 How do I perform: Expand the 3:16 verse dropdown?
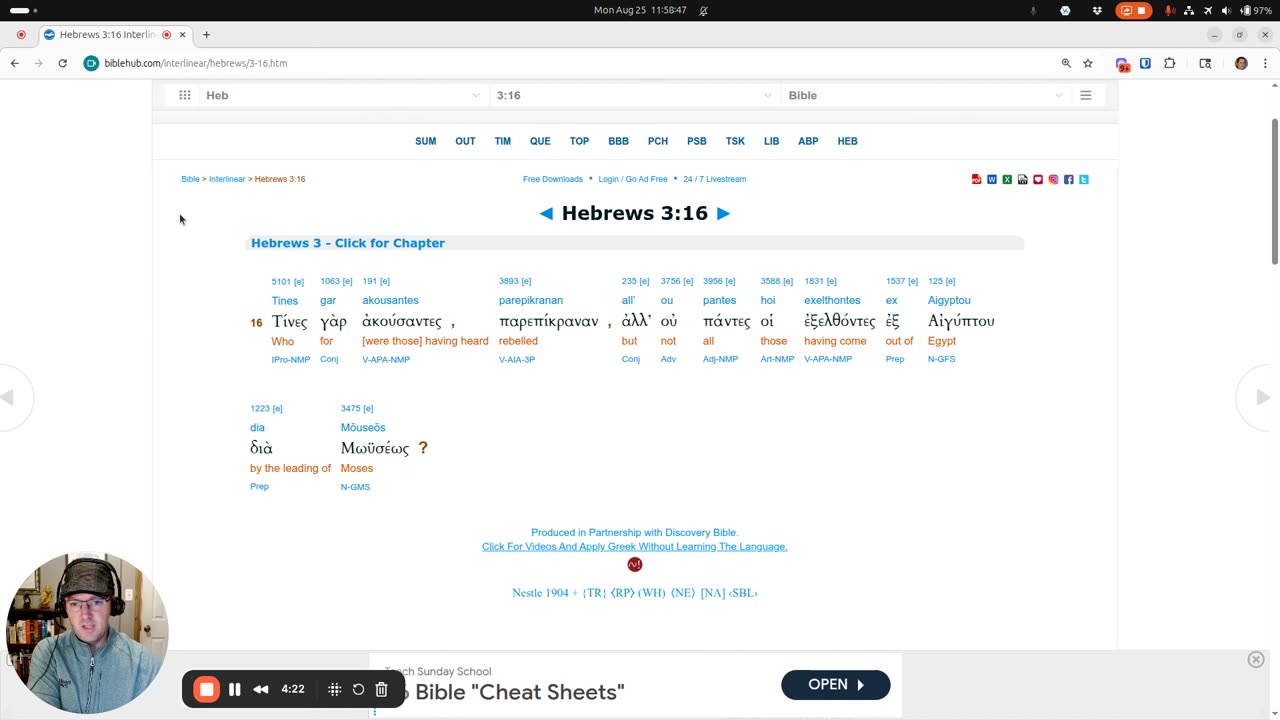[634, 95]
